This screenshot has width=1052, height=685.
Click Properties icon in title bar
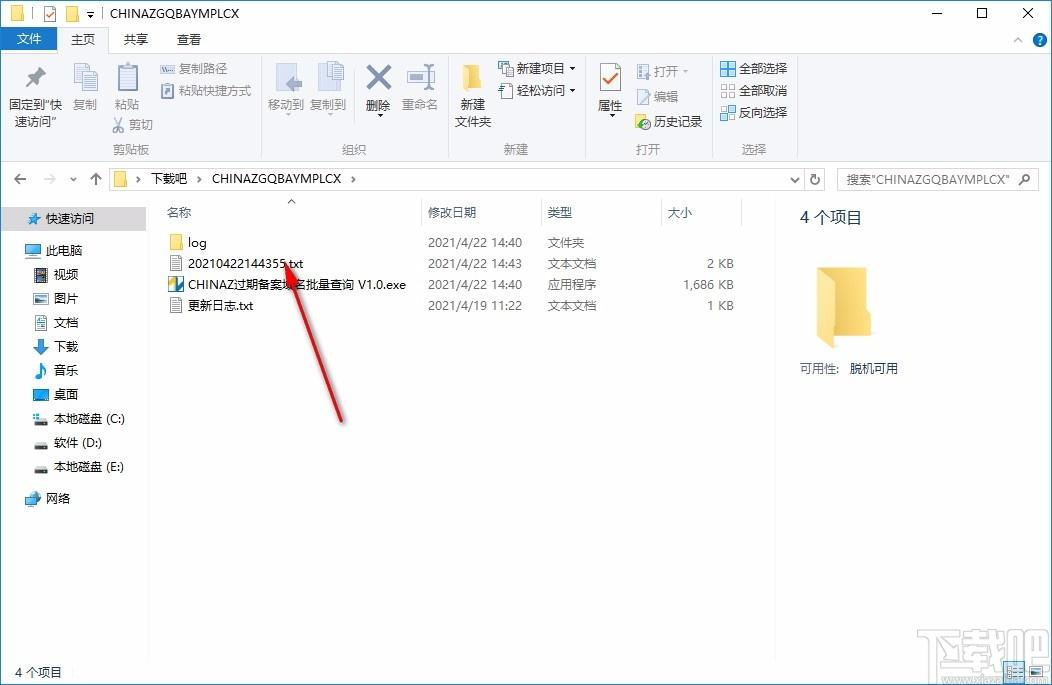pyautogui.click(x=50, y=13)
